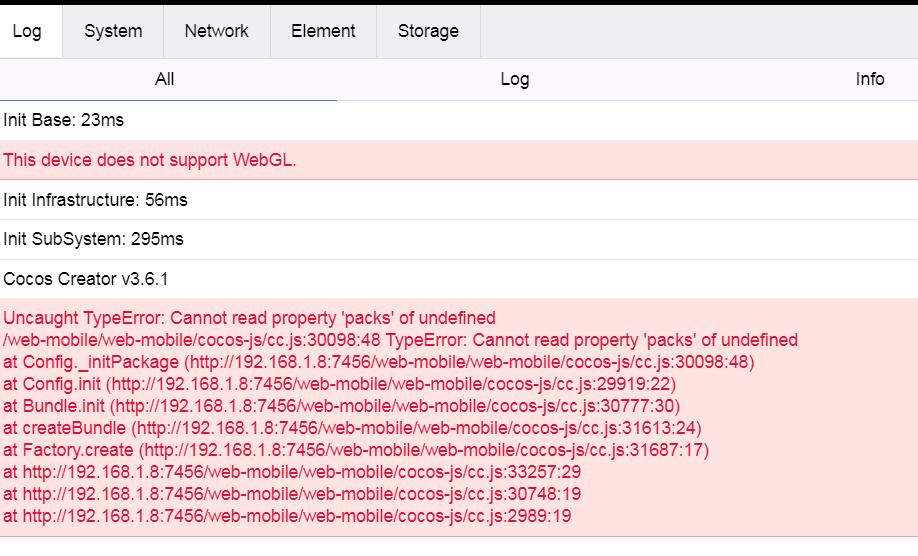
Task: Filter messages by Info level
Action: (x=869, y=79)
